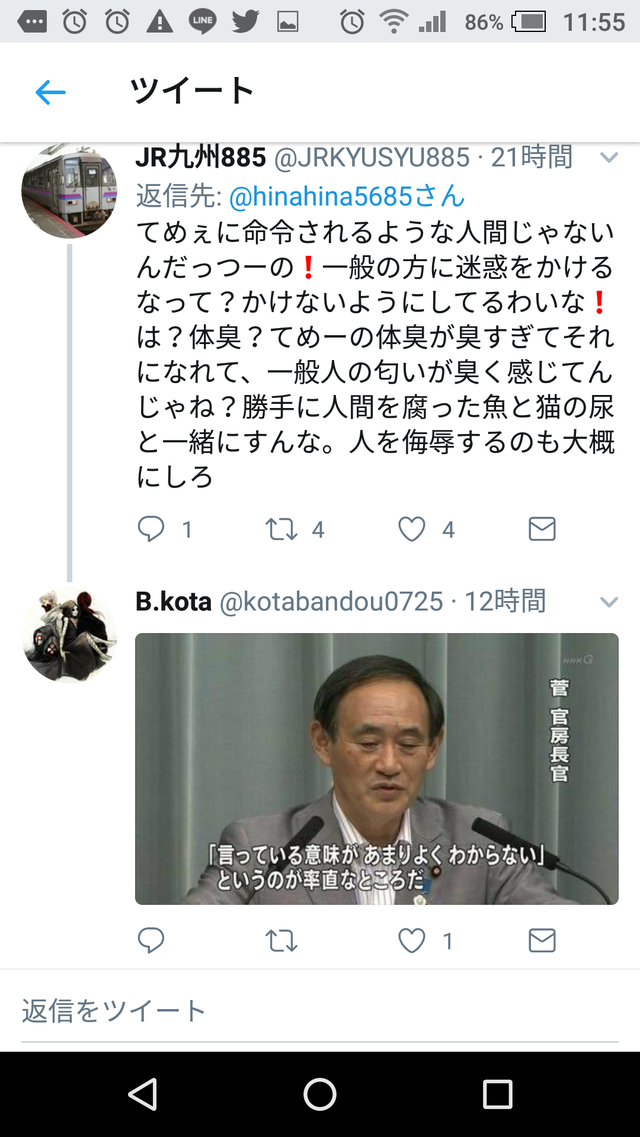Tap the back arrow in the header
This screenshot has height=1137, width=640.
pyautogui.click(x=51, y=92)
